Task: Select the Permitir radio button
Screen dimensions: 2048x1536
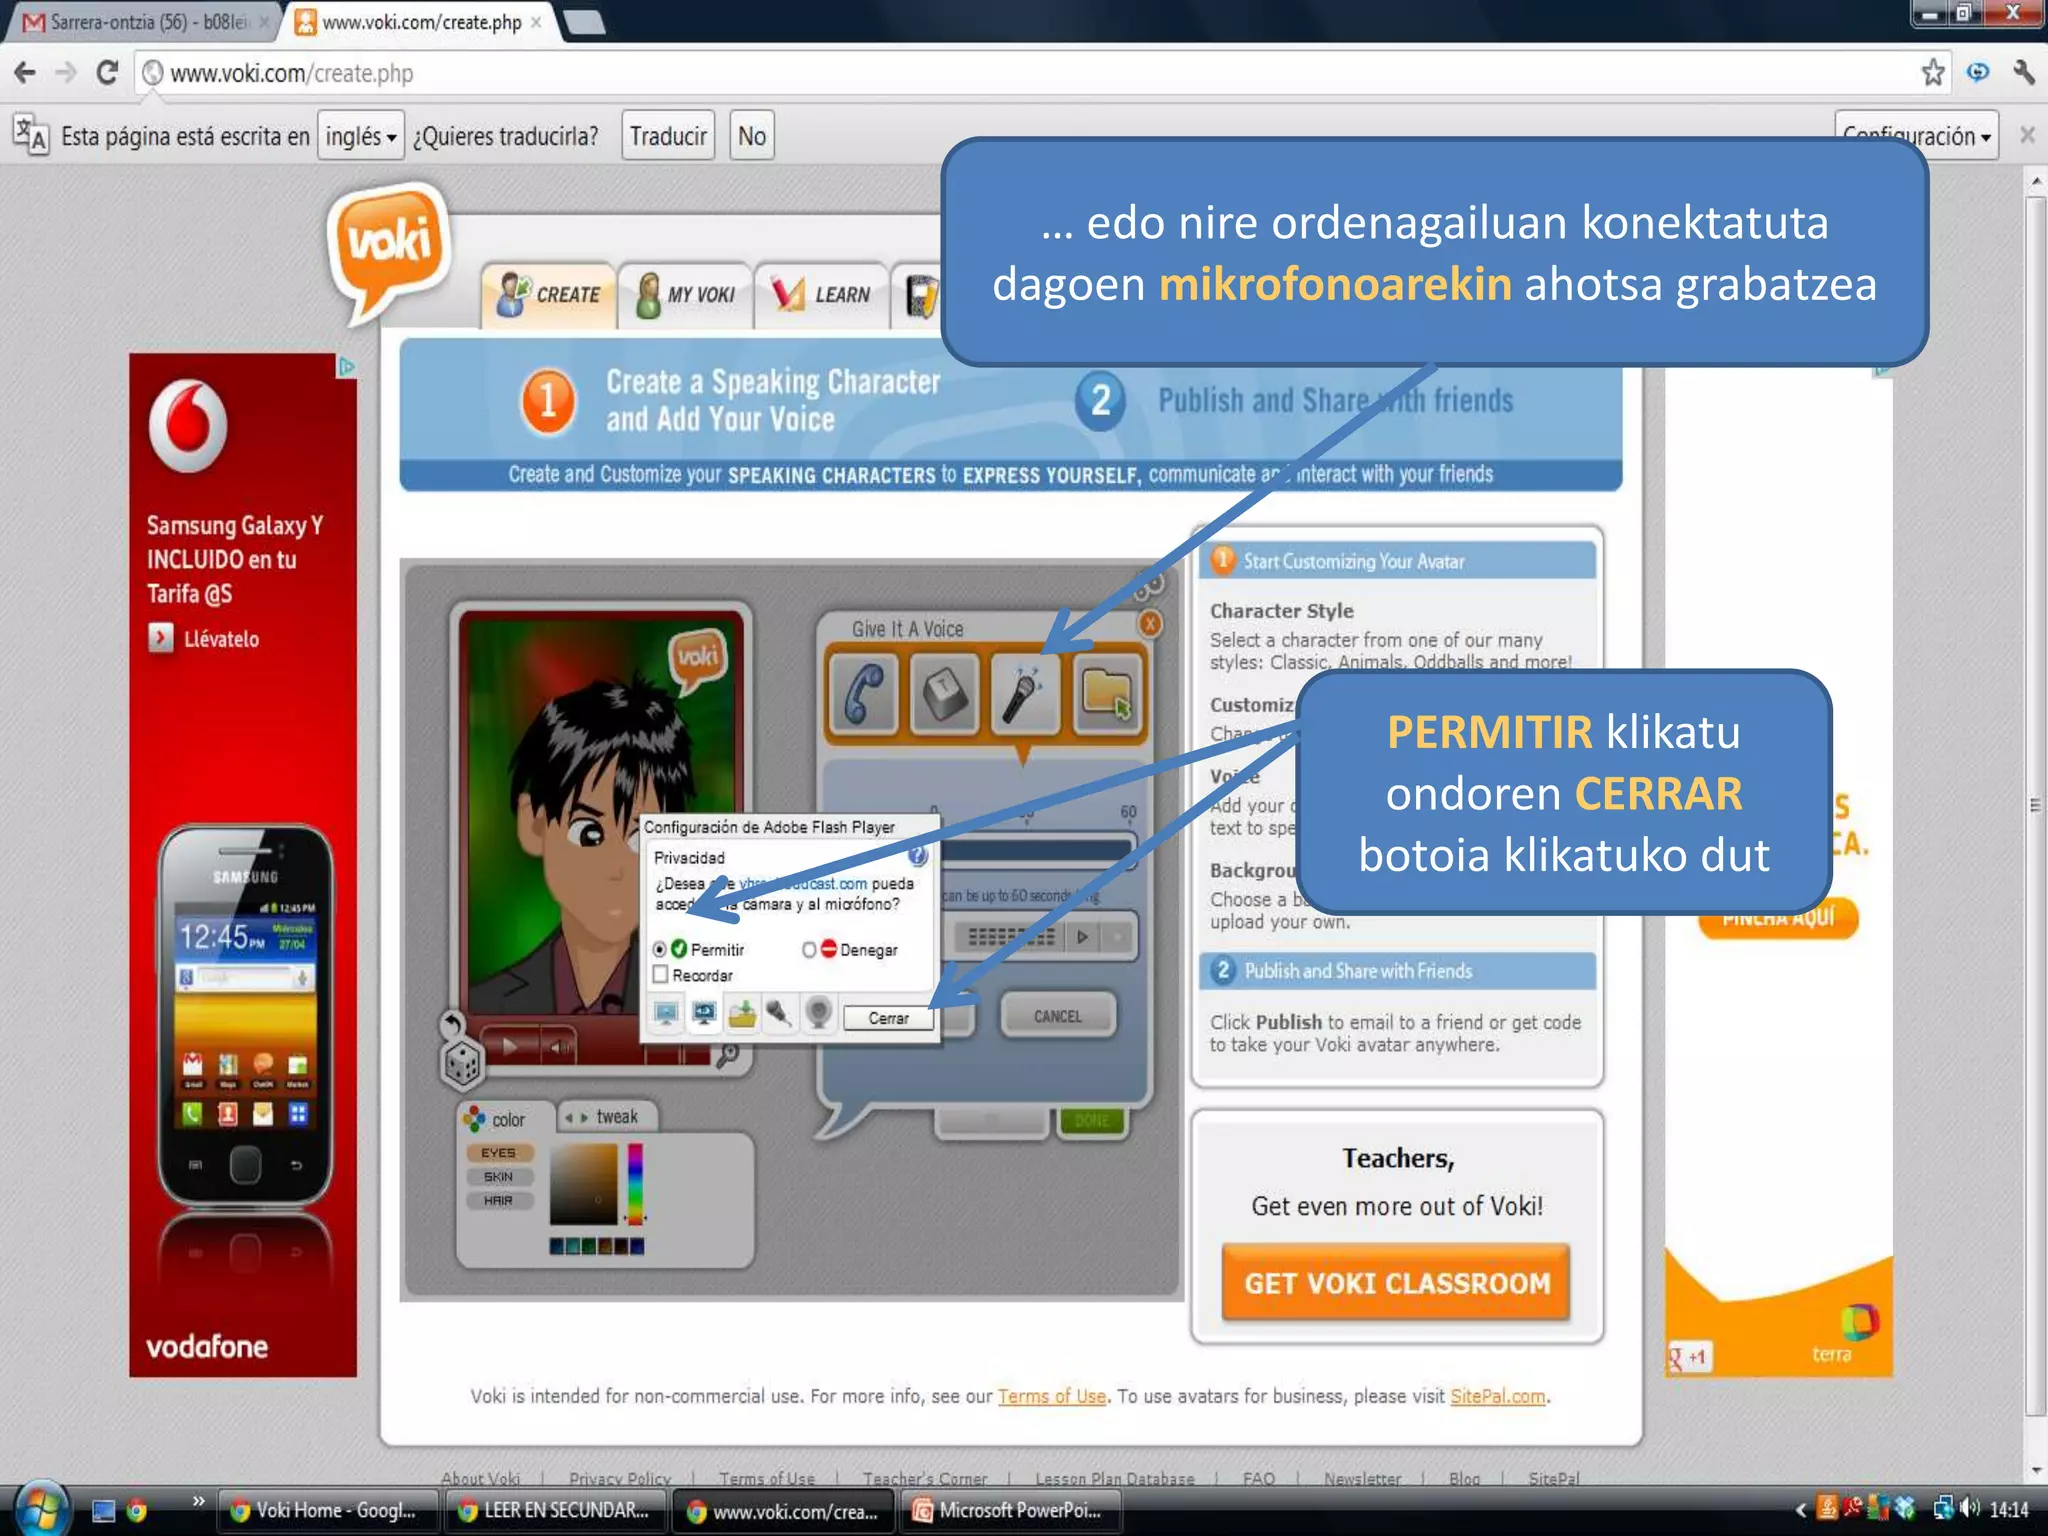Action: click(660, 949)
